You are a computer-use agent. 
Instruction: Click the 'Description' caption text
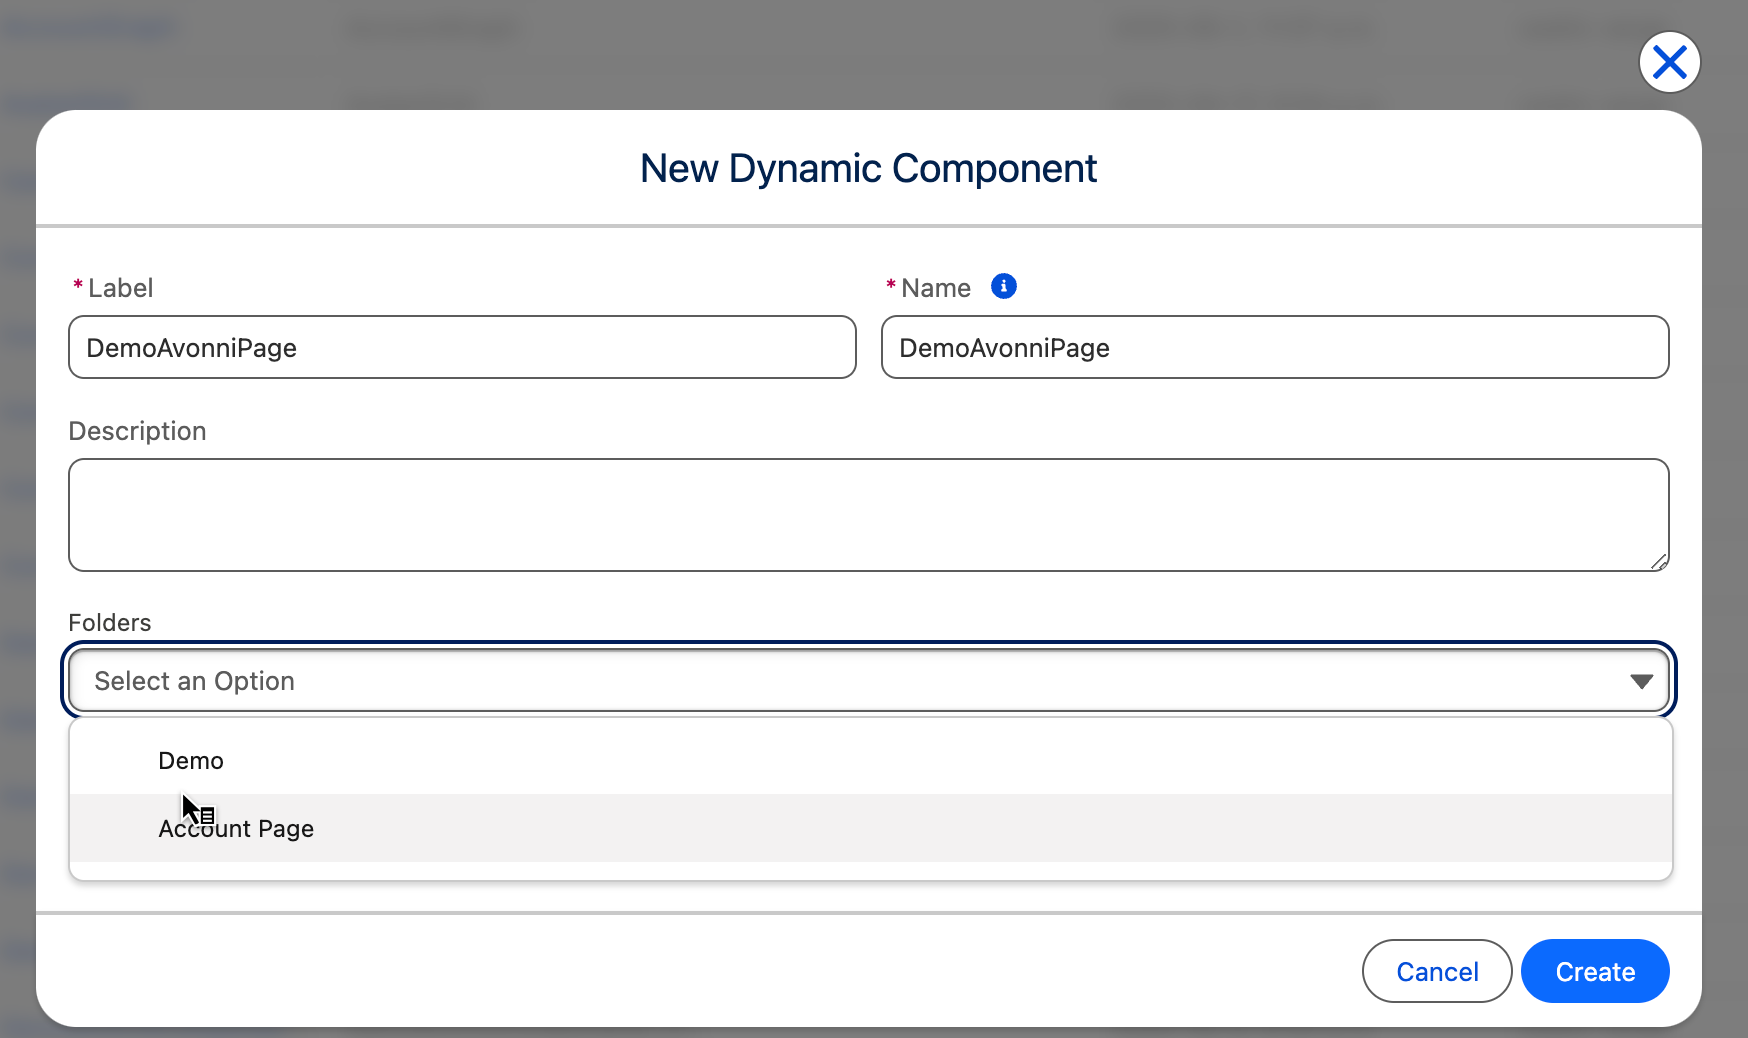(x=137, y=431)
